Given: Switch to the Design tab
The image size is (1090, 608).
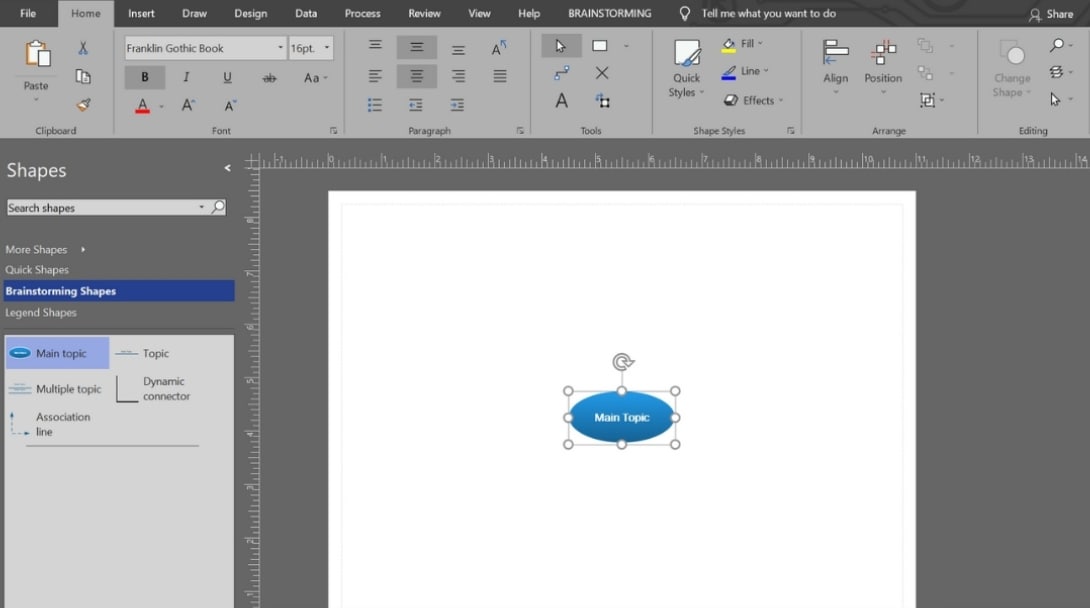Looking at the screenshot, I should 251,13.
